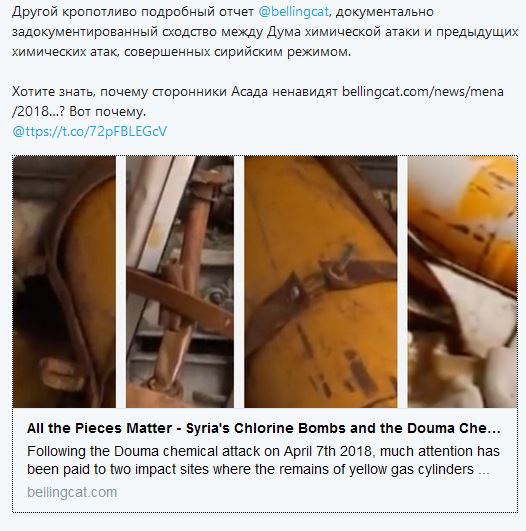
Task: Open the third preview image of the yellow cylinder strap
Action: [321, 281]
